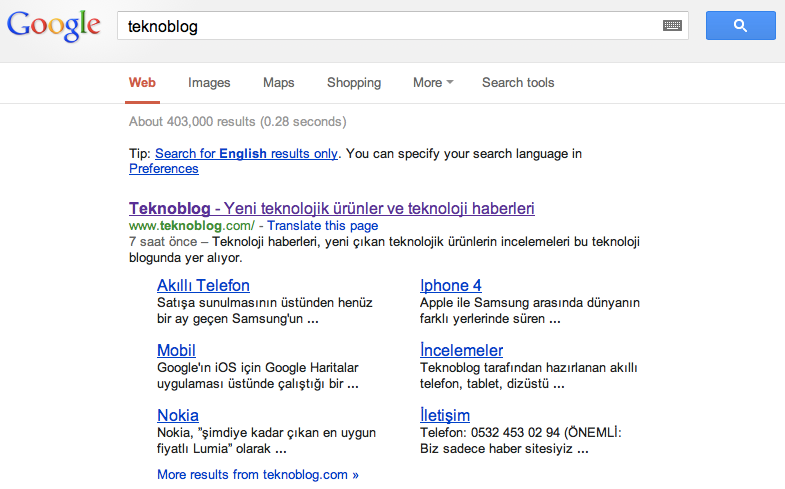Open the Mobil sitelink
785x489 pixels.
coord(176,350)
